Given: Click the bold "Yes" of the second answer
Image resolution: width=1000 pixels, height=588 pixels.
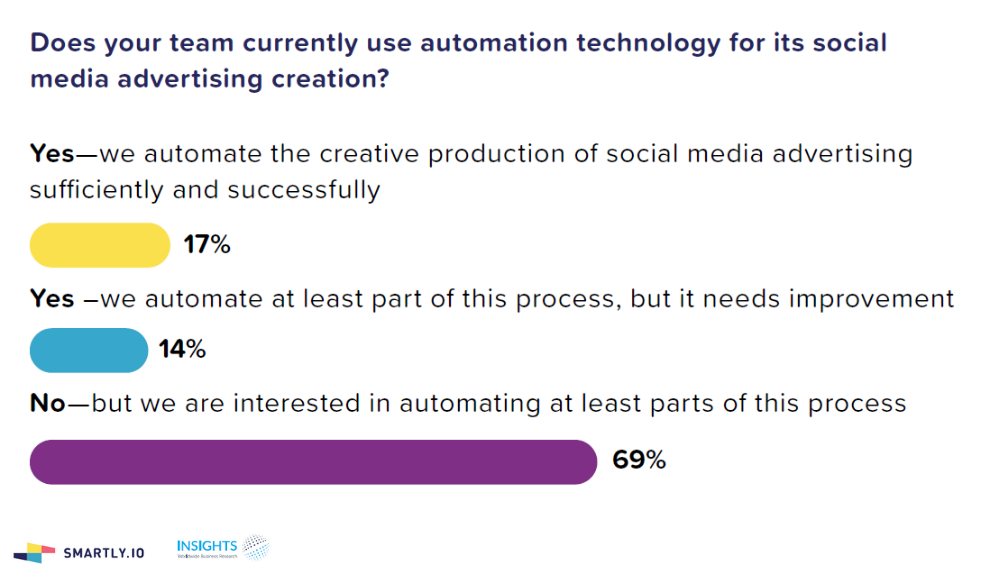Looking at the screenshot, I should (x=52, y=298).
